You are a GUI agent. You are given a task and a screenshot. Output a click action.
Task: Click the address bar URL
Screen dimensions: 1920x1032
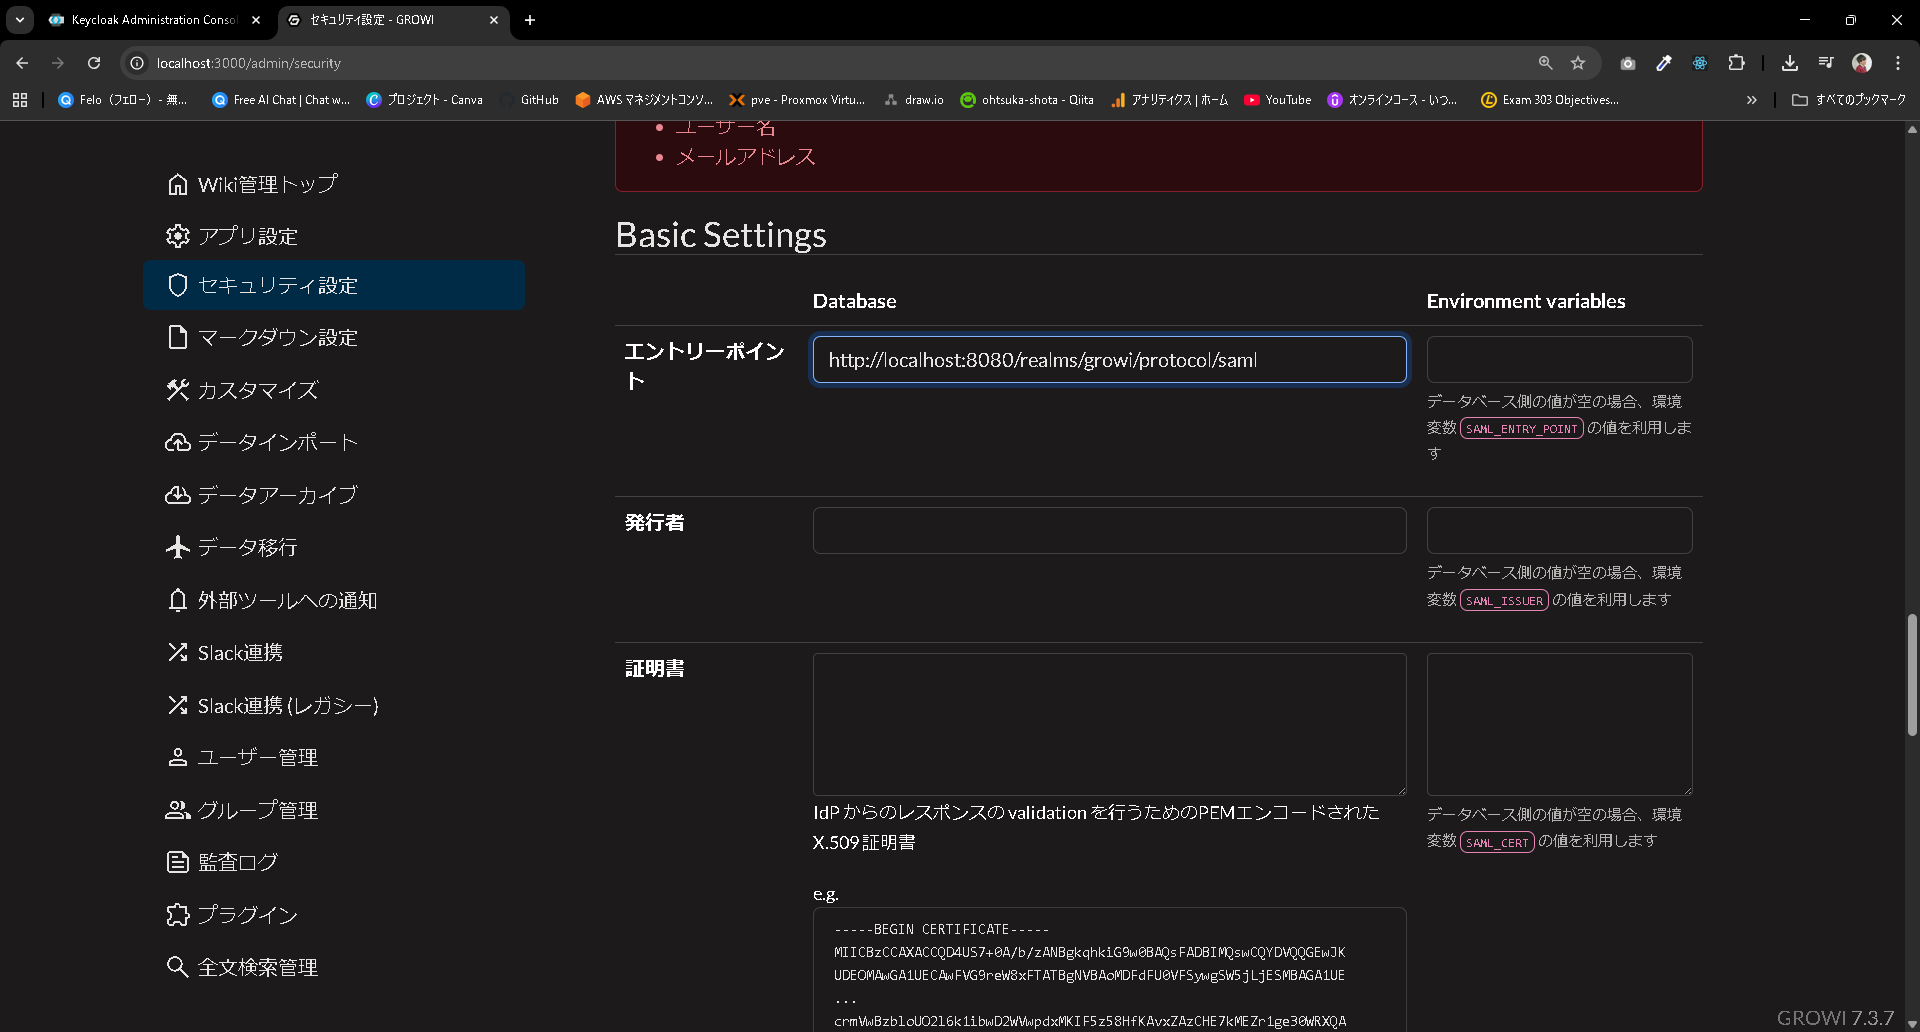pos(249,63)
